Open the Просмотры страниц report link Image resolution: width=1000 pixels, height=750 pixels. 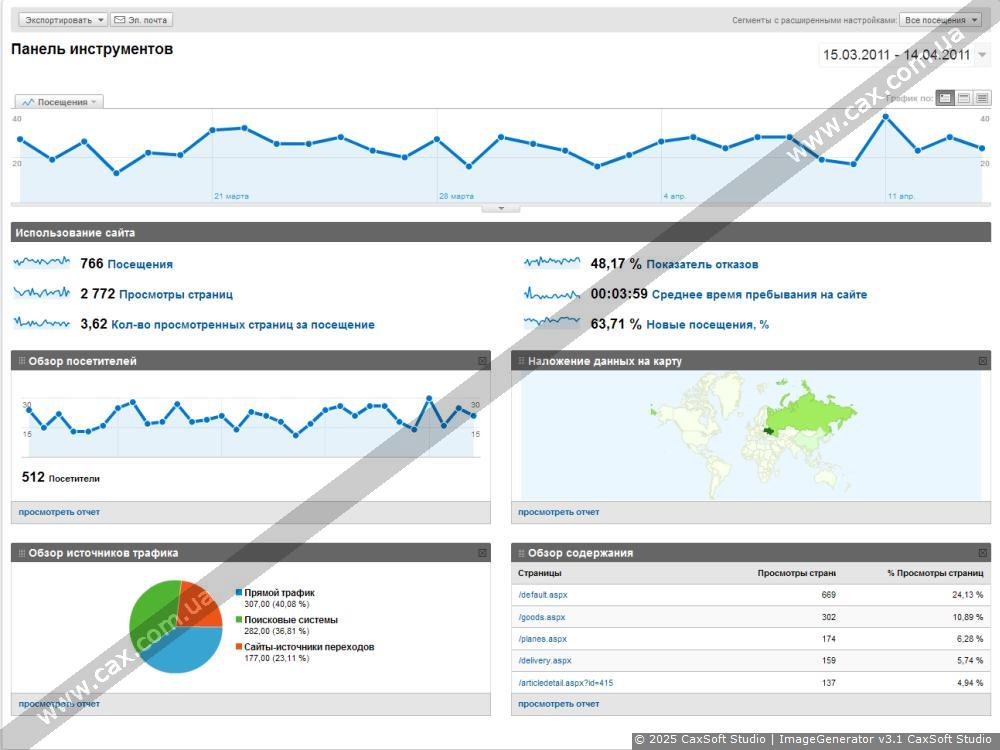tap(175, 295)
